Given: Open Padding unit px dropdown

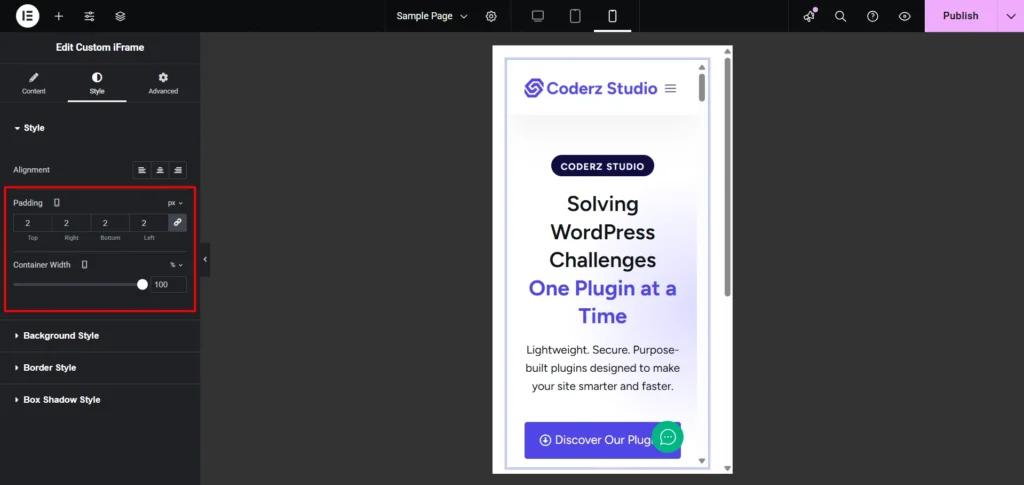Looking at the screenshot, I should pos(175,203).
